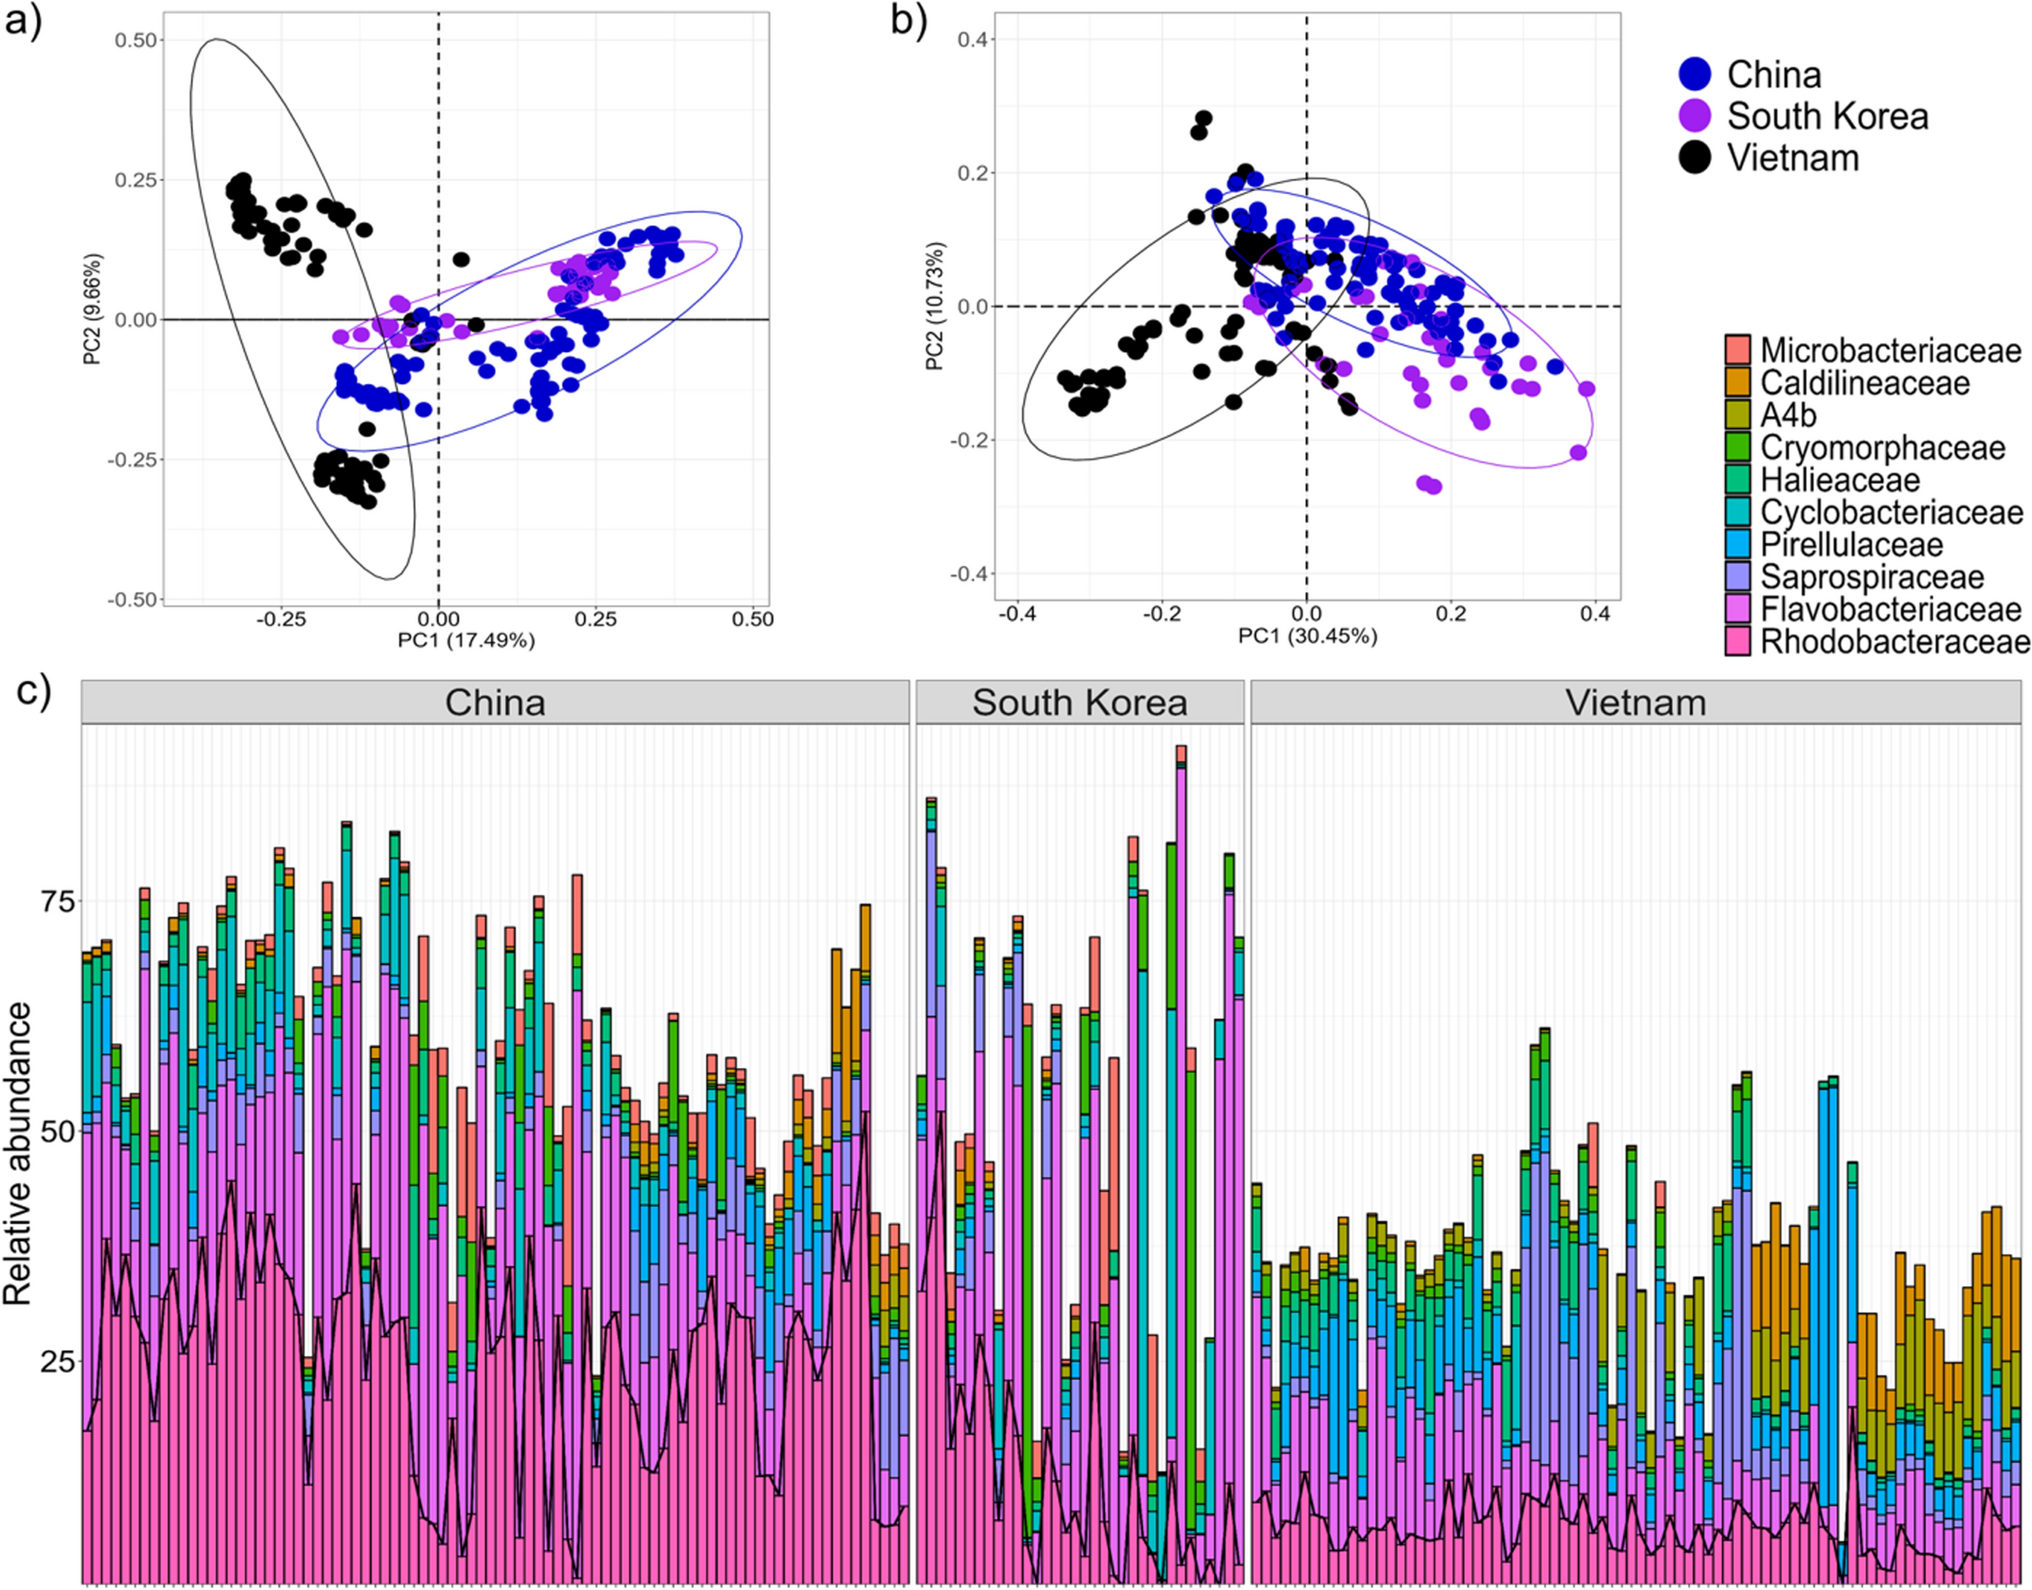This screenshot has width=2032, height=1590.
Task: Click the purple South Korea legend circle
Action: pyautogui.click(x=1695, y=116)
